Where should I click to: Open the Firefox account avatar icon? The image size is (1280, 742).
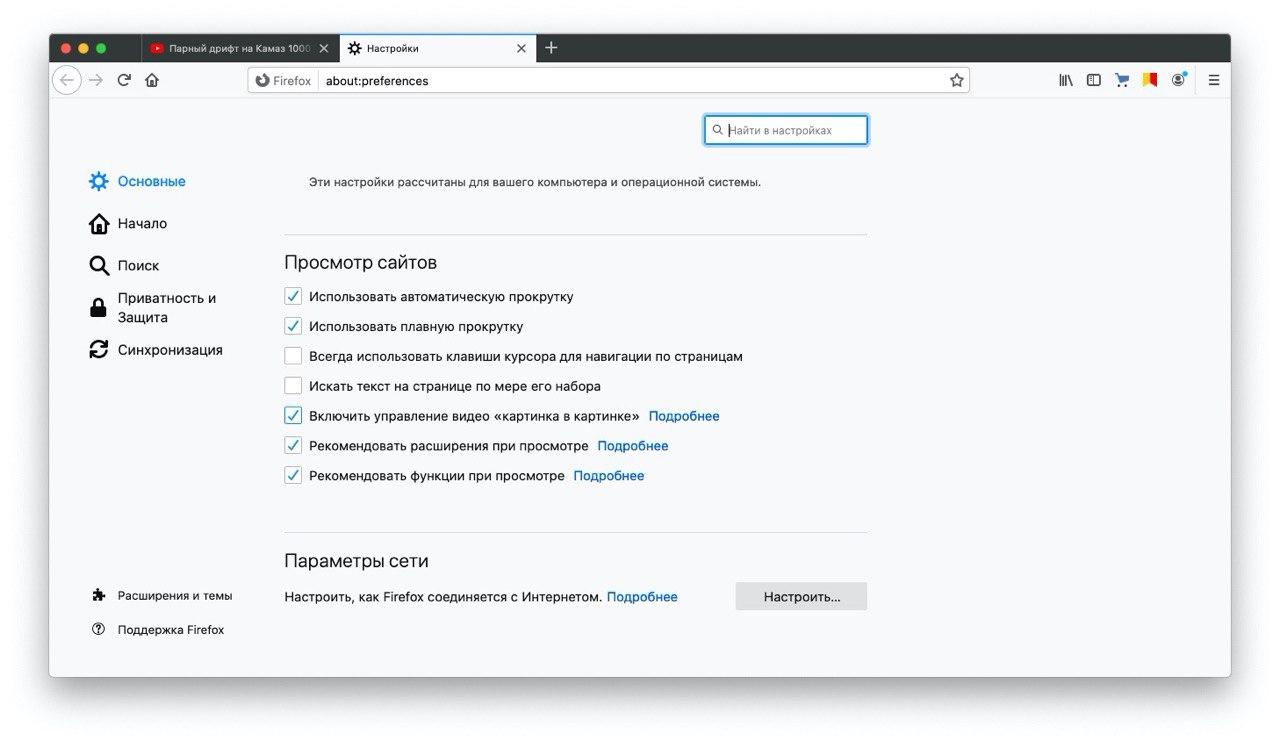click(x=1179, y=80)
